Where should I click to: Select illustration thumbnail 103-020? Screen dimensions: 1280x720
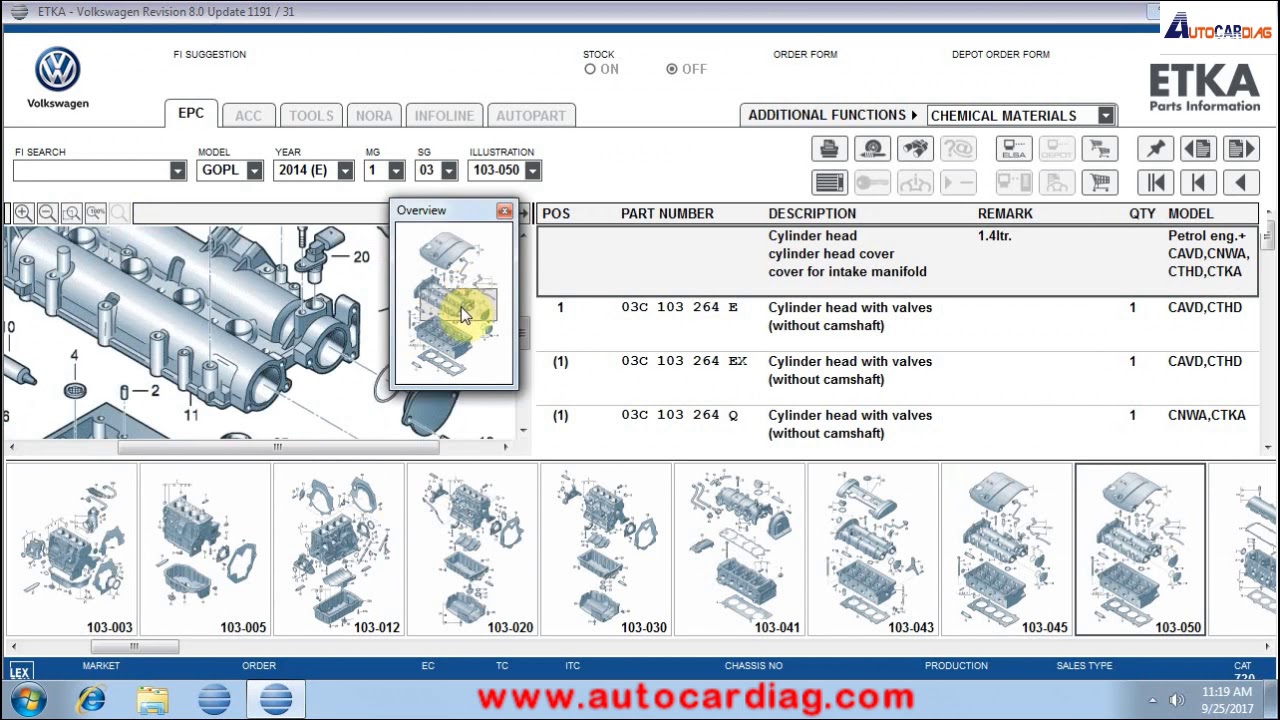click(x=472, y=550)
